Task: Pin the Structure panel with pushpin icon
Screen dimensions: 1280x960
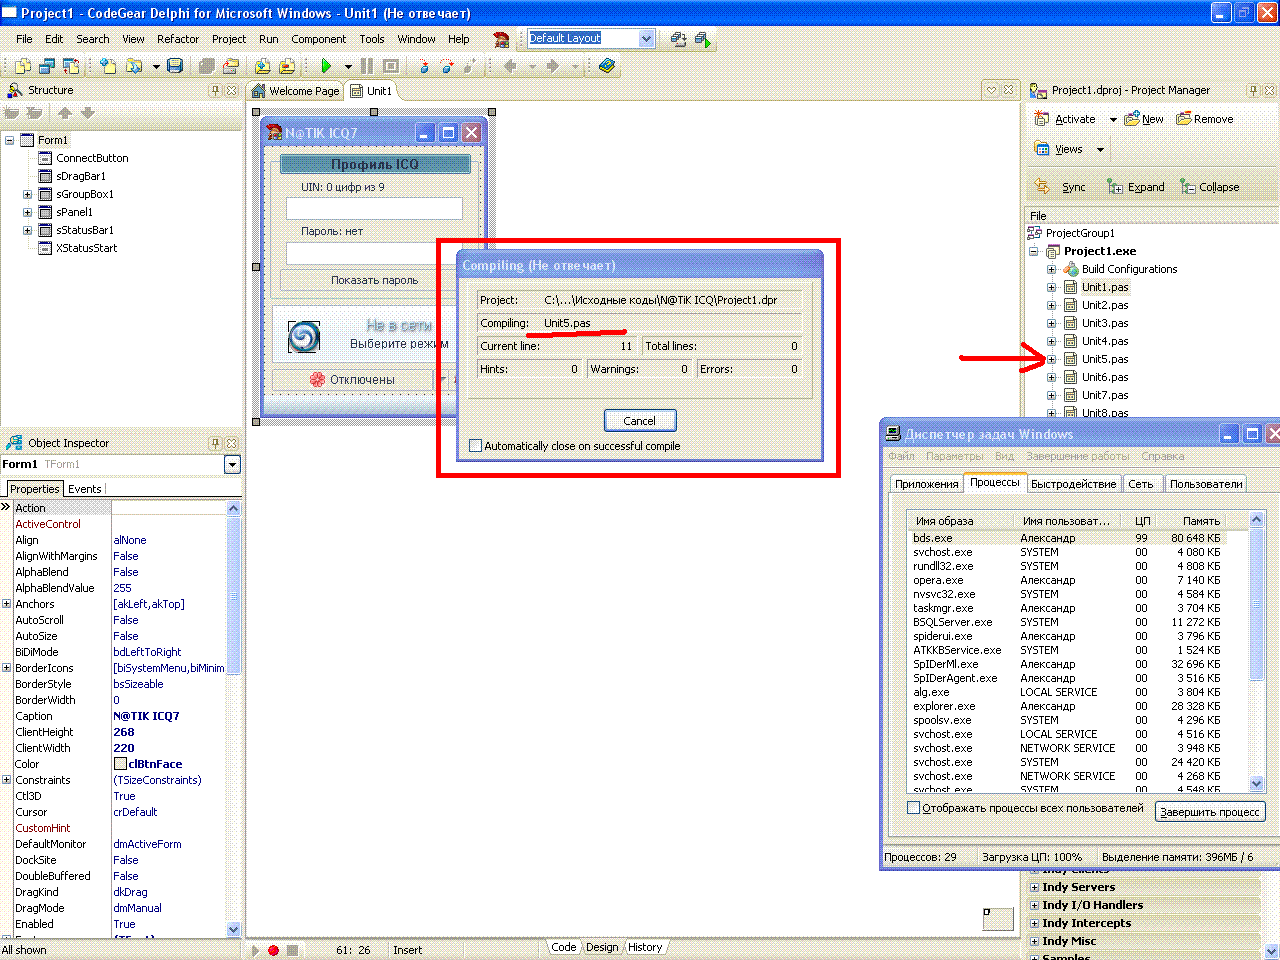Action: pos(215,90)
